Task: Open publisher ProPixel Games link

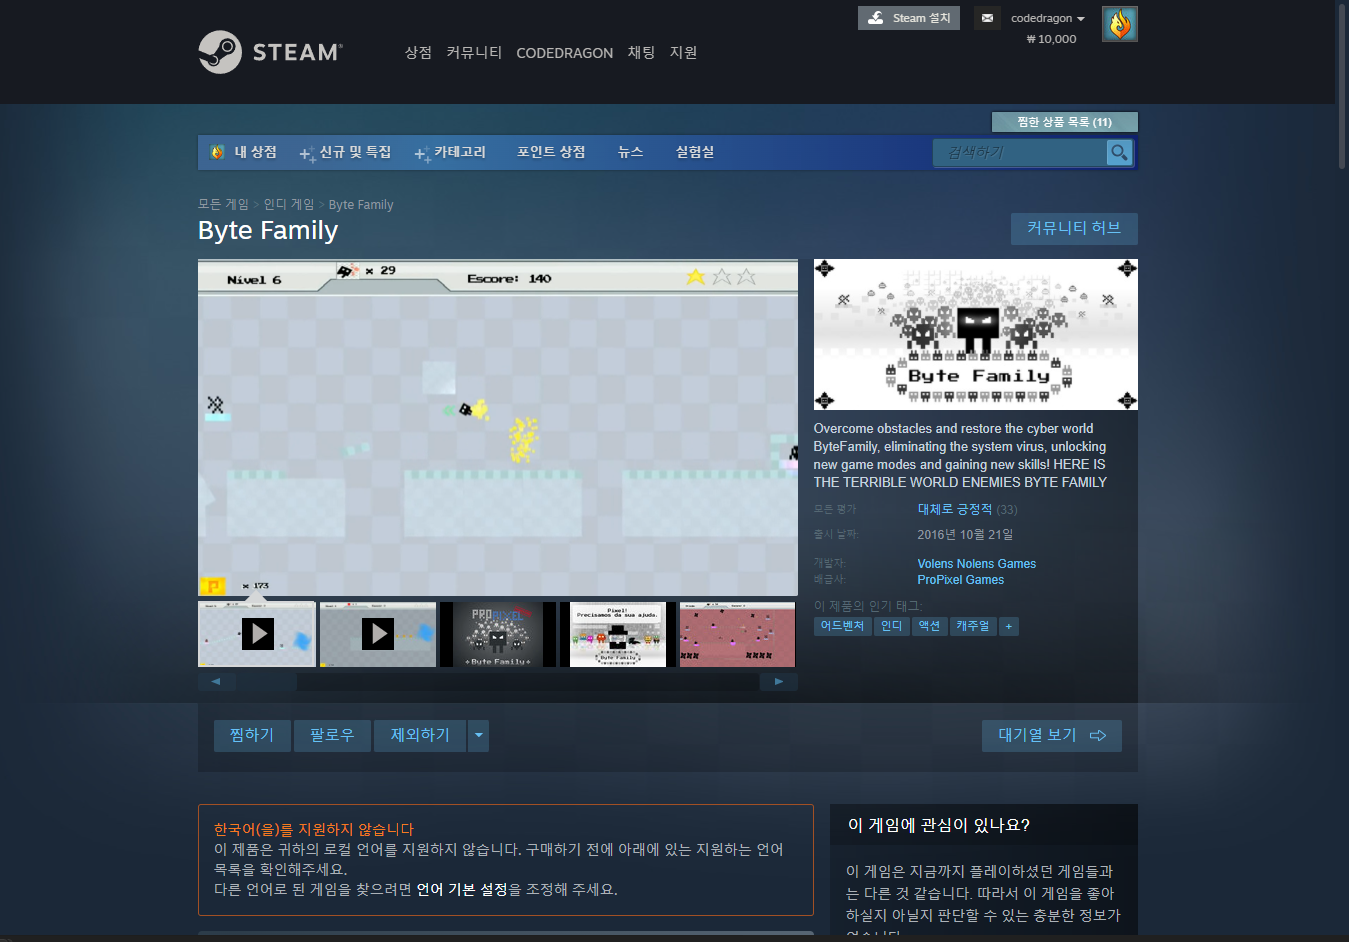Action: coord(960,580)
